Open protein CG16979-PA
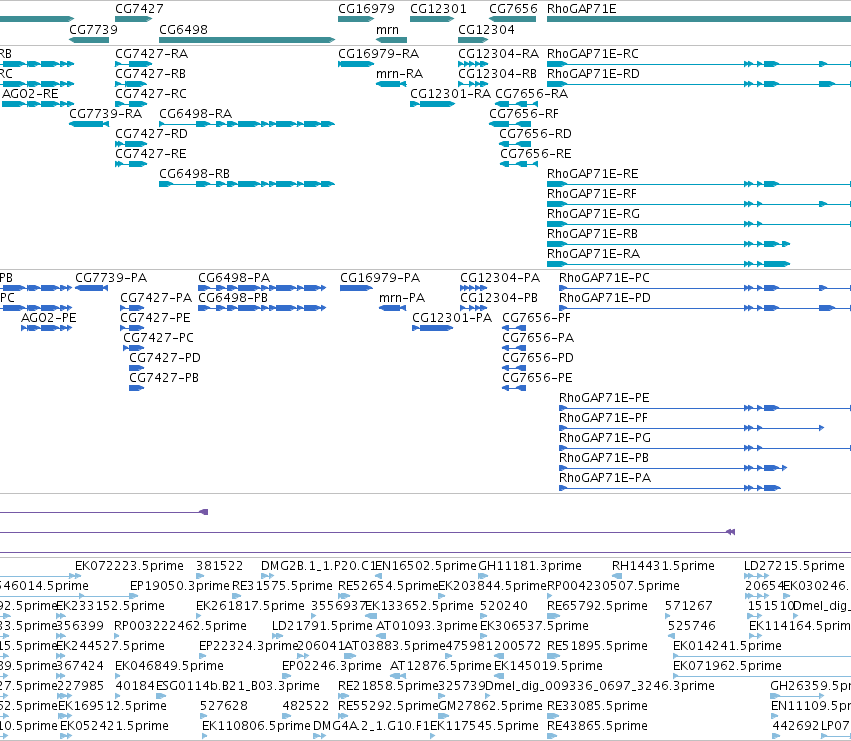 point(380,278)
